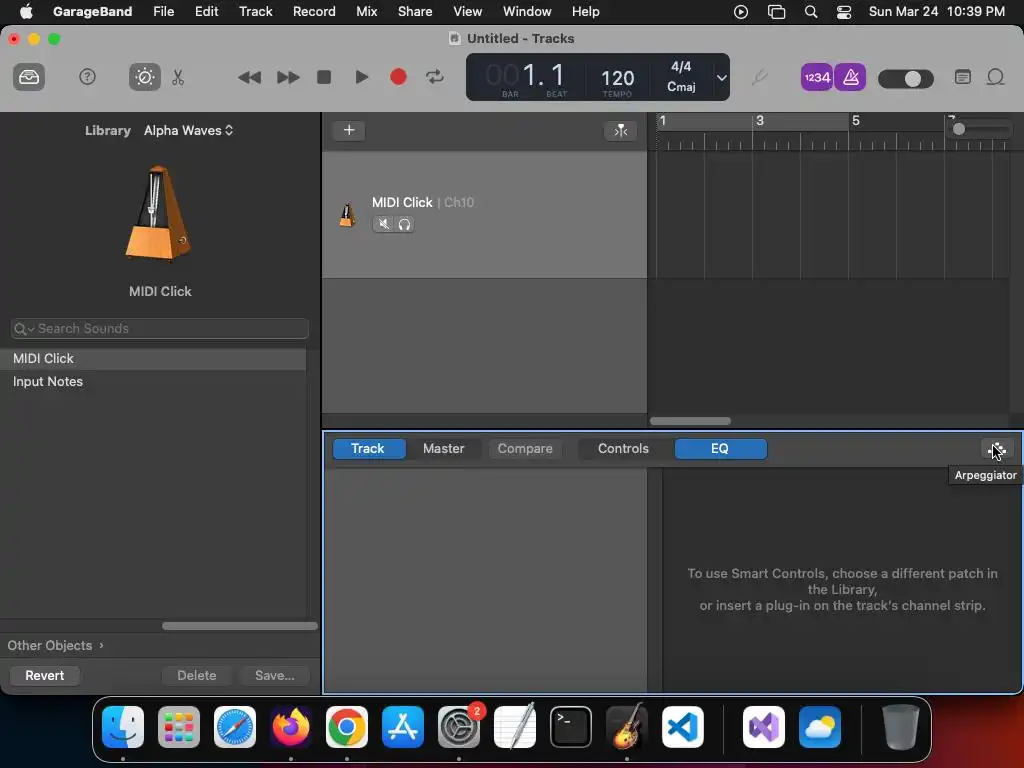This screenshot has width=1024, height=768.
Task: Toggle the Arpeggiator button
Action: 997,449
